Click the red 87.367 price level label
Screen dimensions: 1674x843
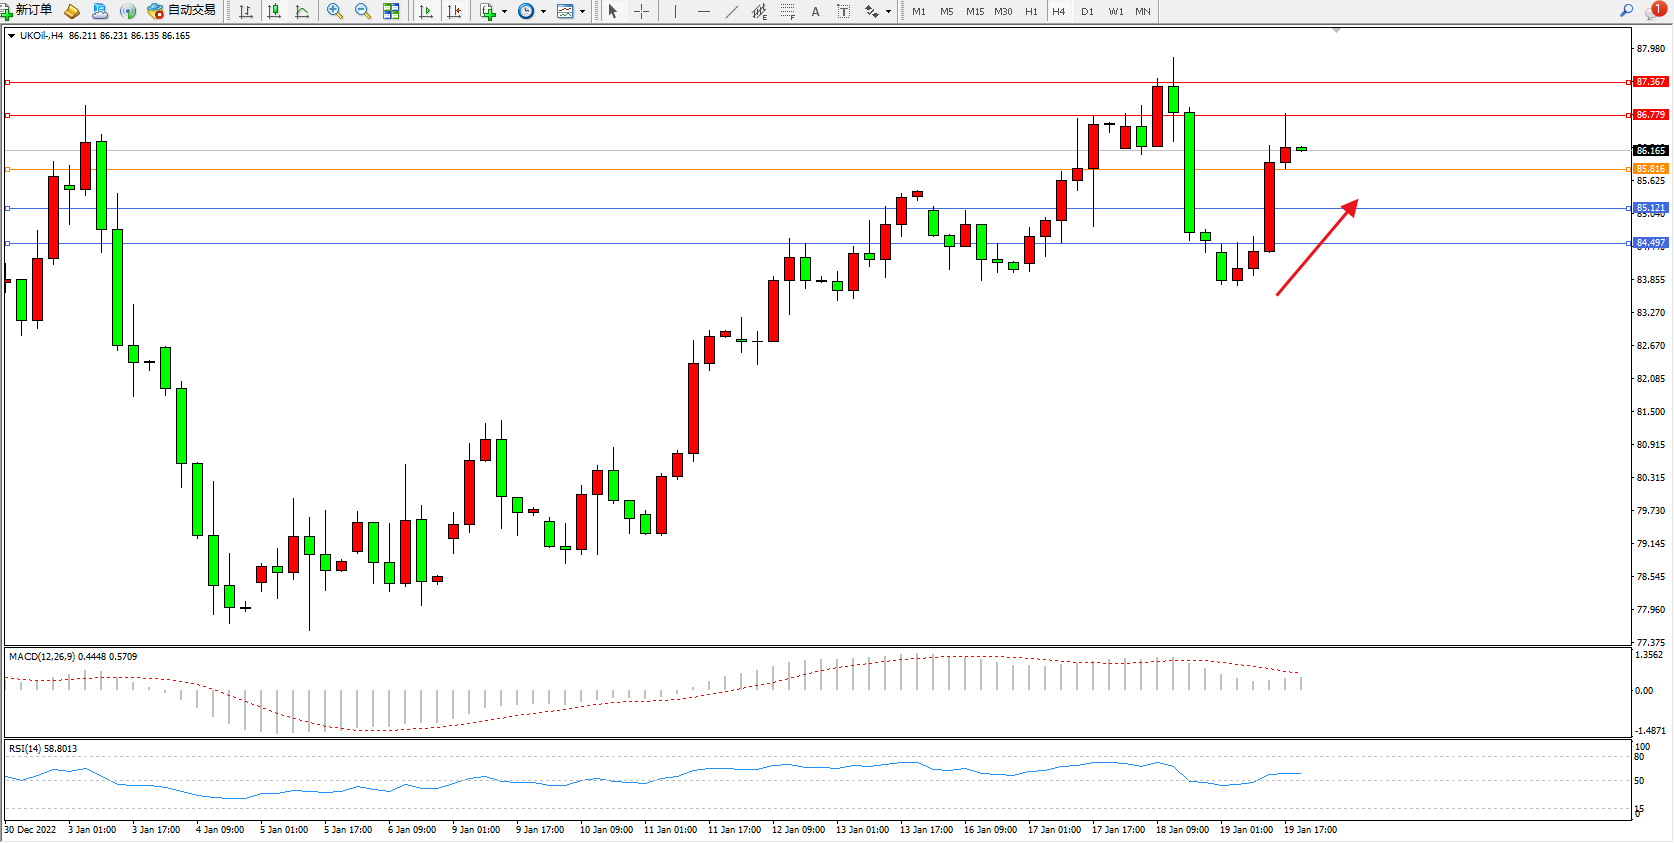(x=1650, y=82)
